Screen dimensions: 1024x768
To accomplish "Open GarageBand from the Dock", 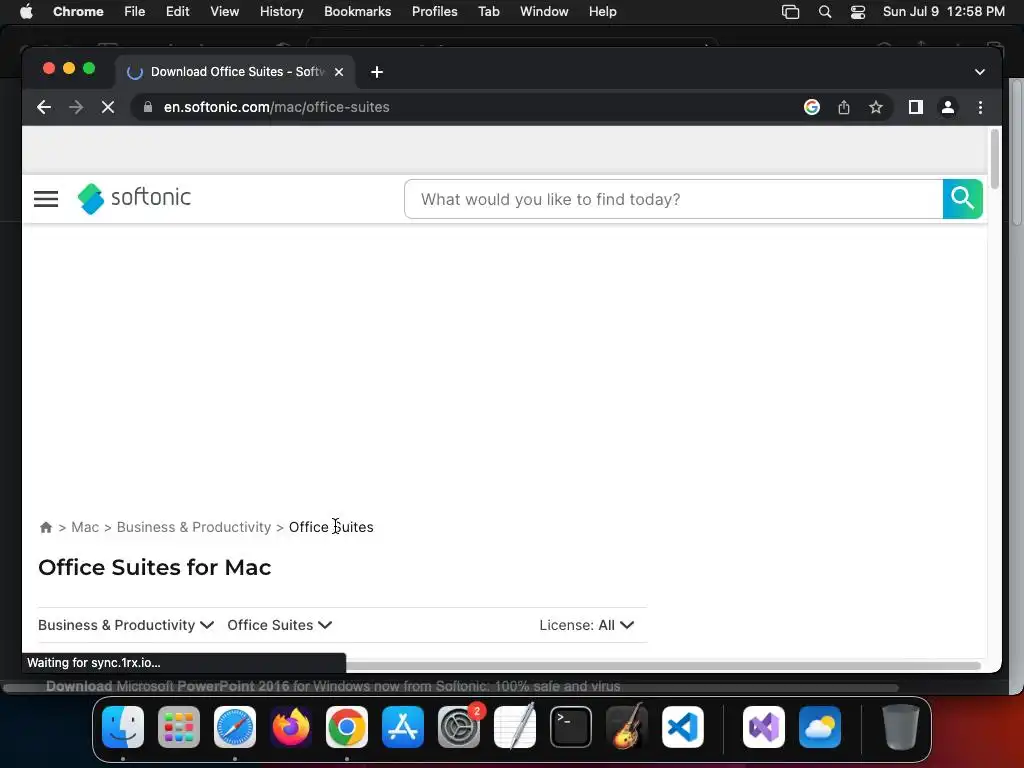I will point(627,727).
